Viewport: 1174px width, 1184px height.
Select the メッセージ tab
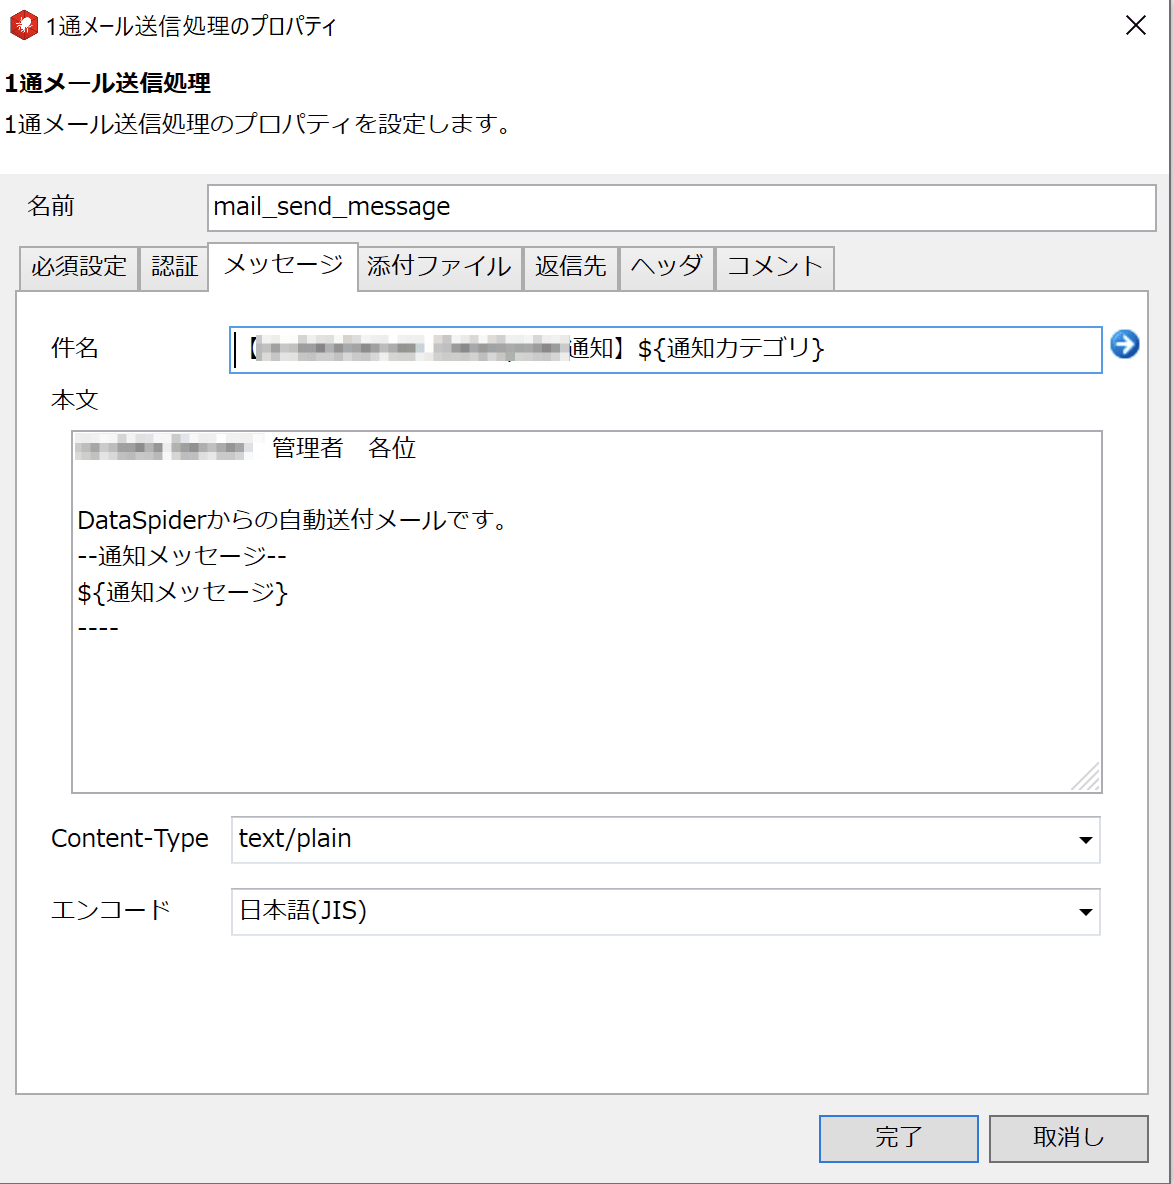[283, 266]
